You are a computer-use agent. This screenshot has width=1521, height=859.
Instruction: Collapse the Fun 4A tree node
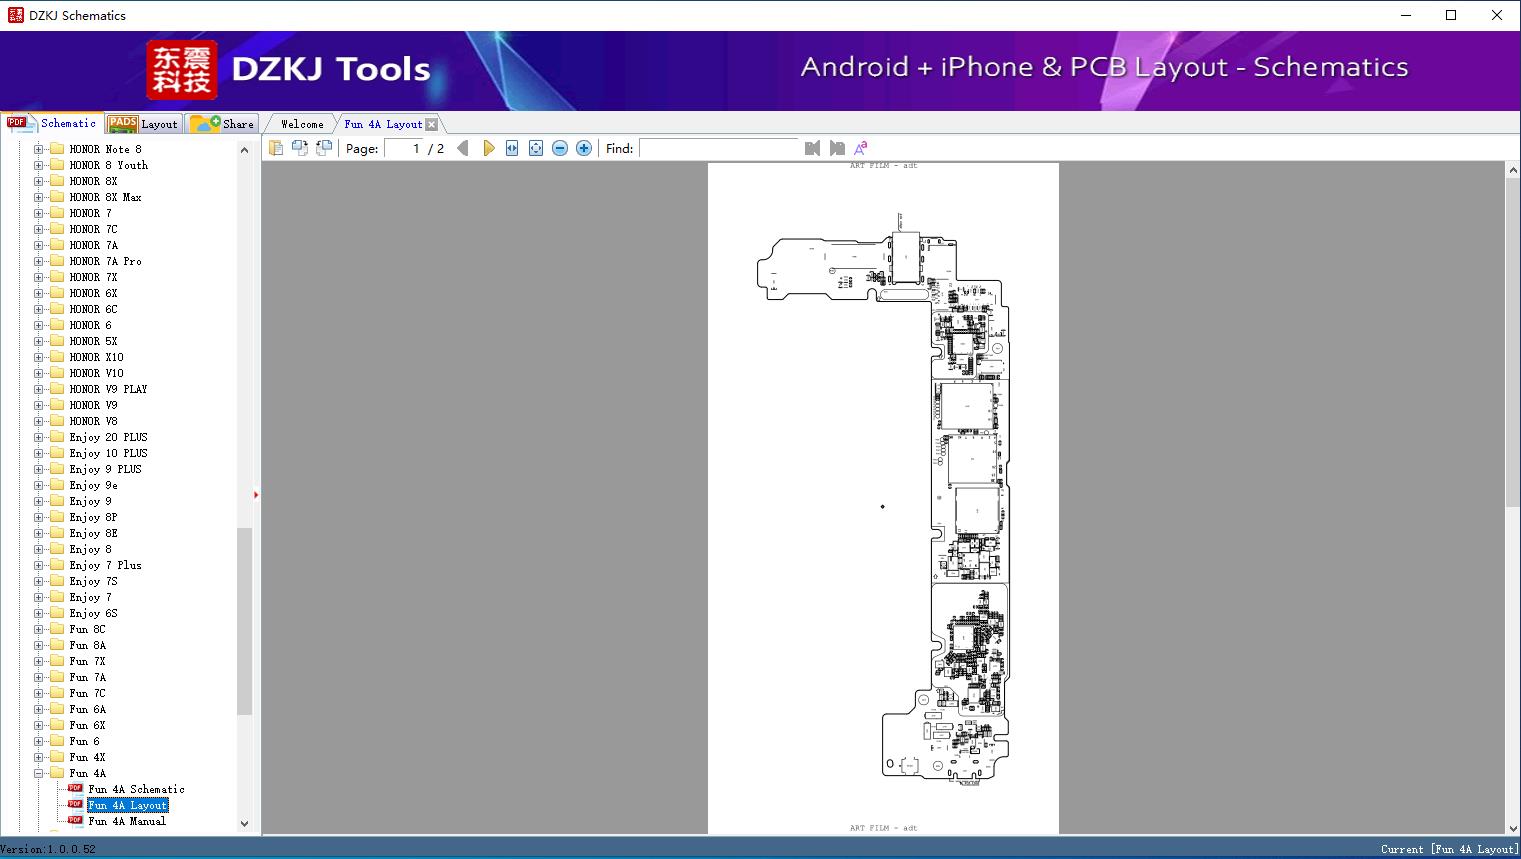[x=39, y=773]
